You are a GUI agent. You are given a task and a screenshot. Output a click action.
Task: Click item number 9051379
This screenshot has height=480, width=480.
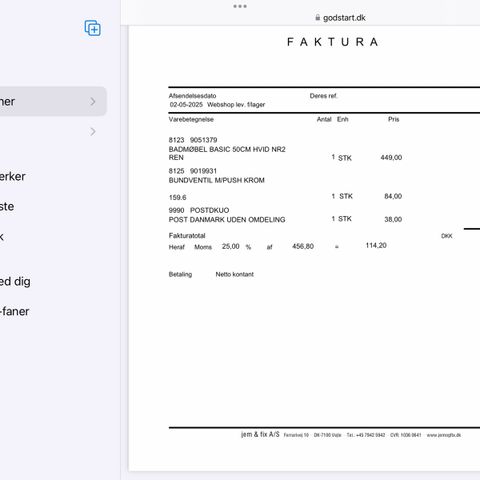pos(203,140)
